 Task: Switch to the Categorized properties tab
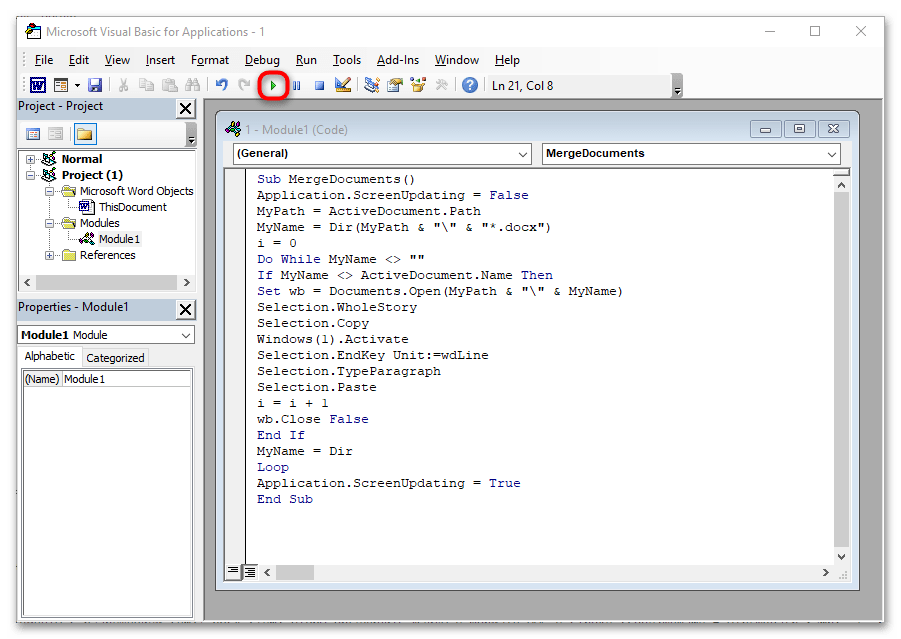click(x=115, y=358)
